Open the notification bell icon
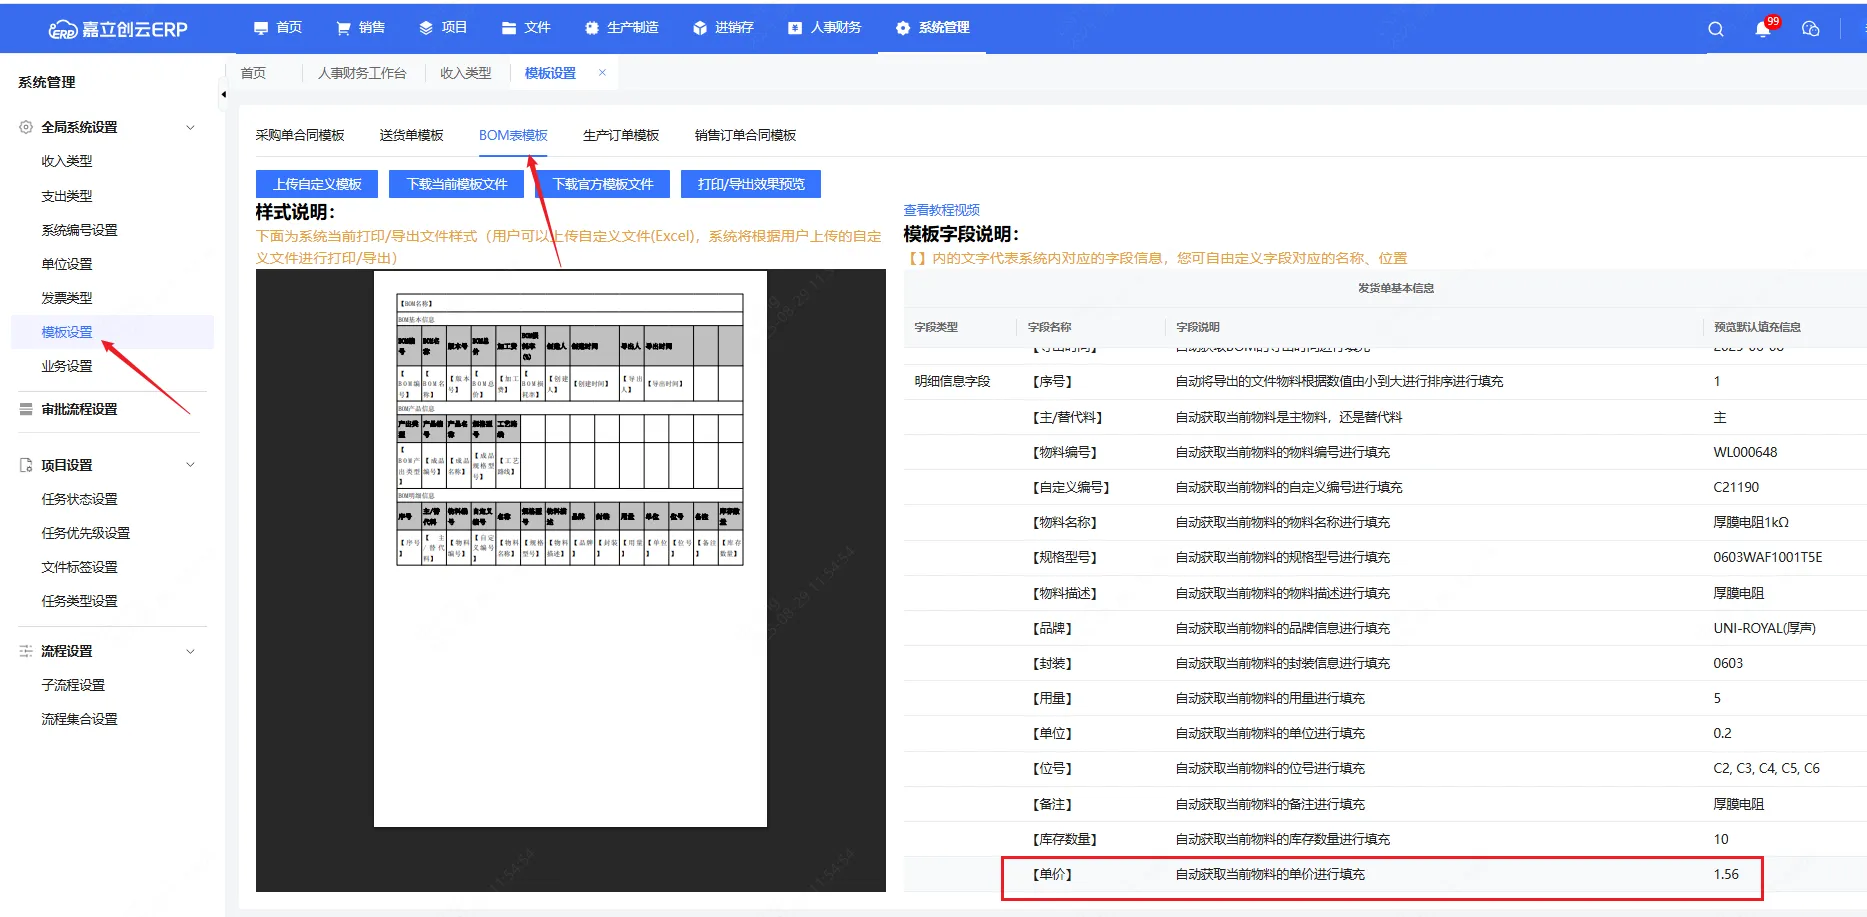 tap(1762, 29)
